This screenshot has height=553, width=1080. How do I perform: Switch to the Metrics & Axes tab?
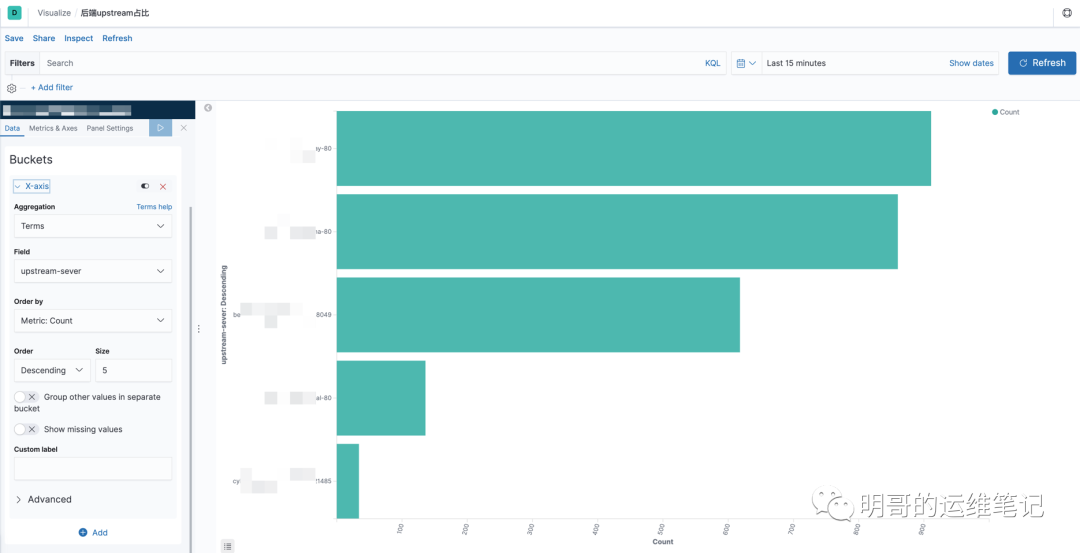point(53,129)
